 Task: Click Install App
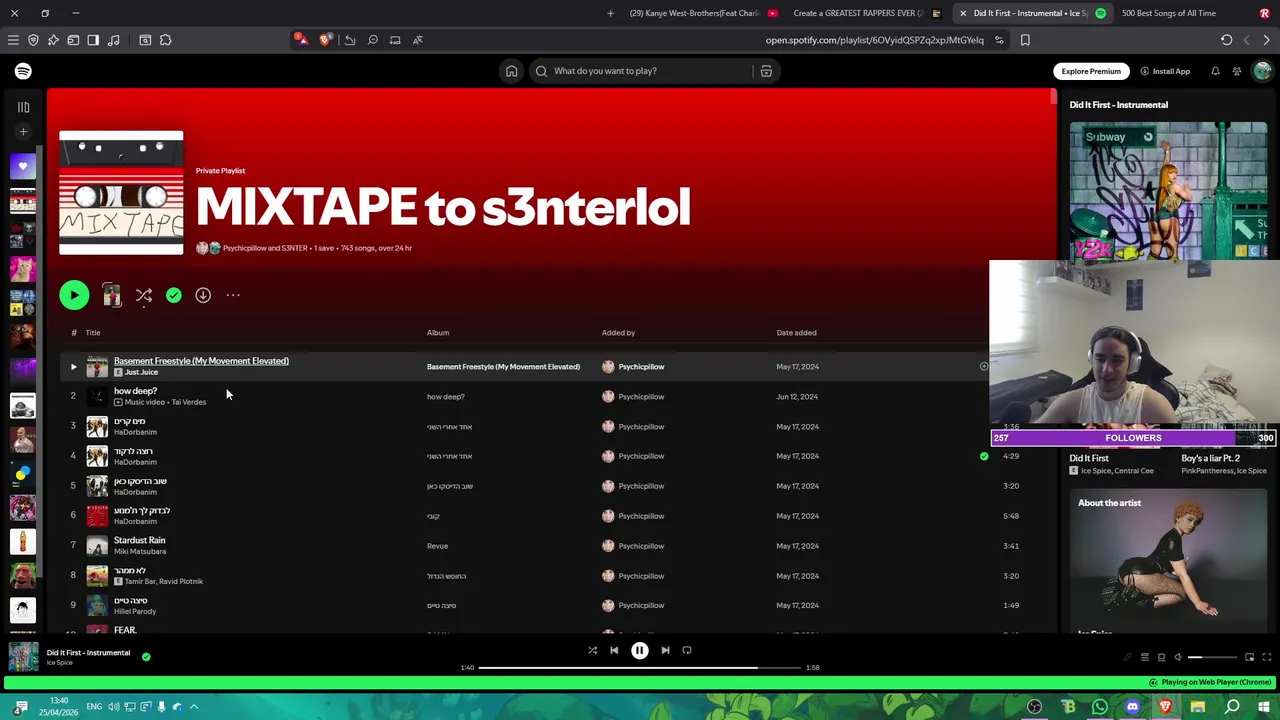click(x=1165, y=71)
